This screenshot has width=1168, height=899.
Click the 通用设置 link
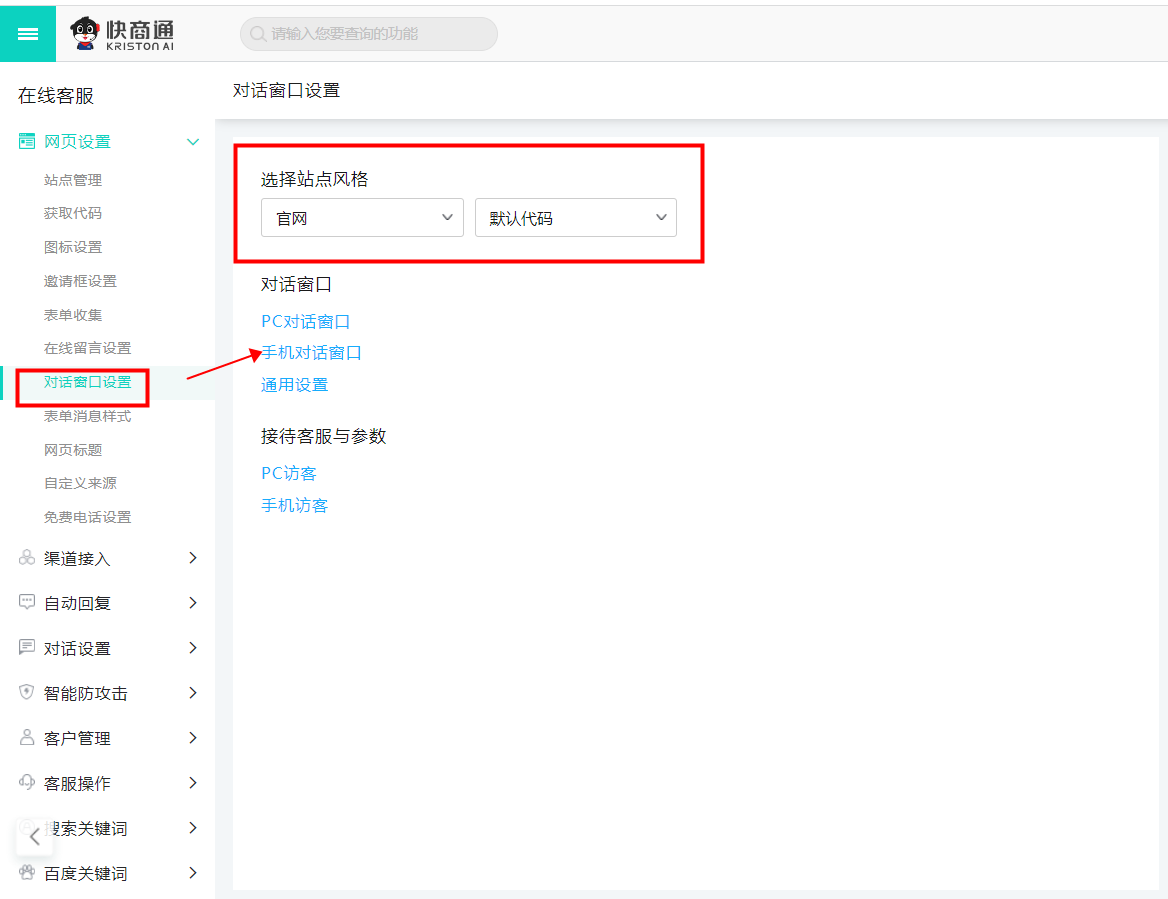point(295,385)
